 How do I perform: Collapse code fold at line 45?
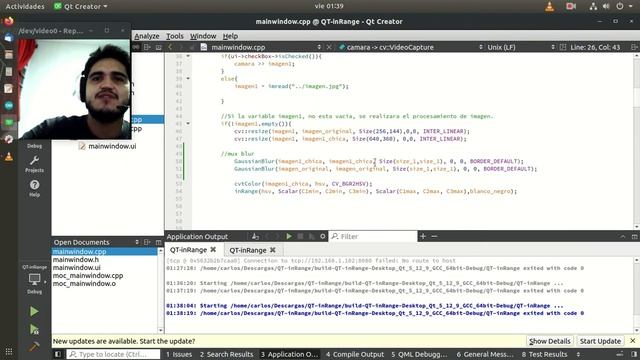pos(188,123)
